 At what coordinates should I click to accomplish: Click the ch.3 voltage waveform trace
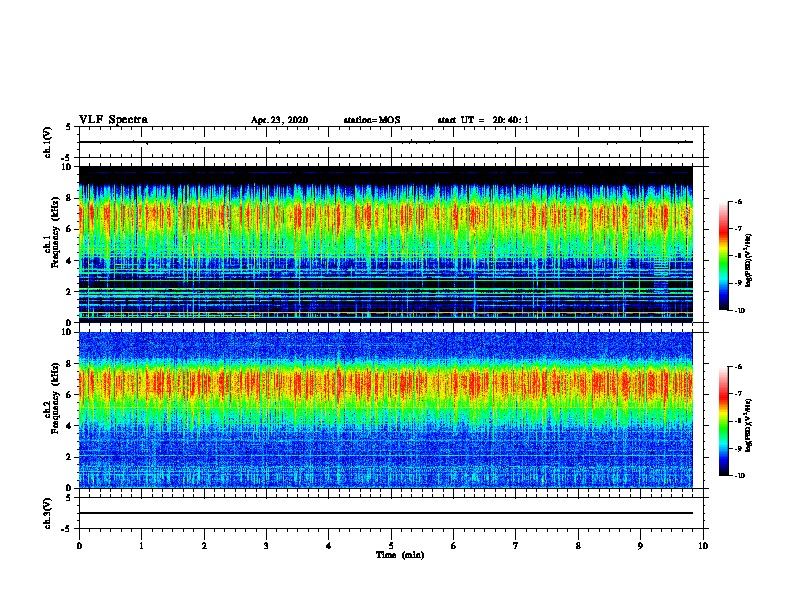point(386,513)
